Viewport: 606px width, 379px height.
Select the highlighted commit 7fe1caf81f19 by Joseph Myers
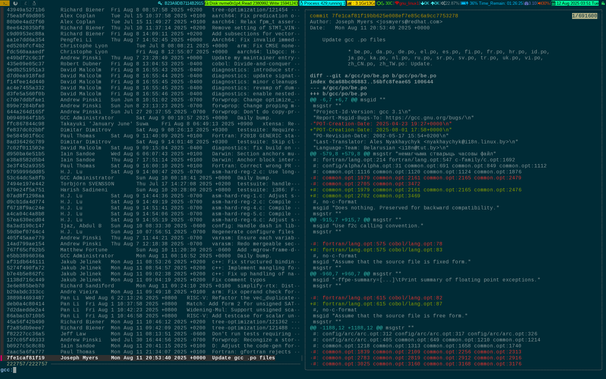[151, 358]
